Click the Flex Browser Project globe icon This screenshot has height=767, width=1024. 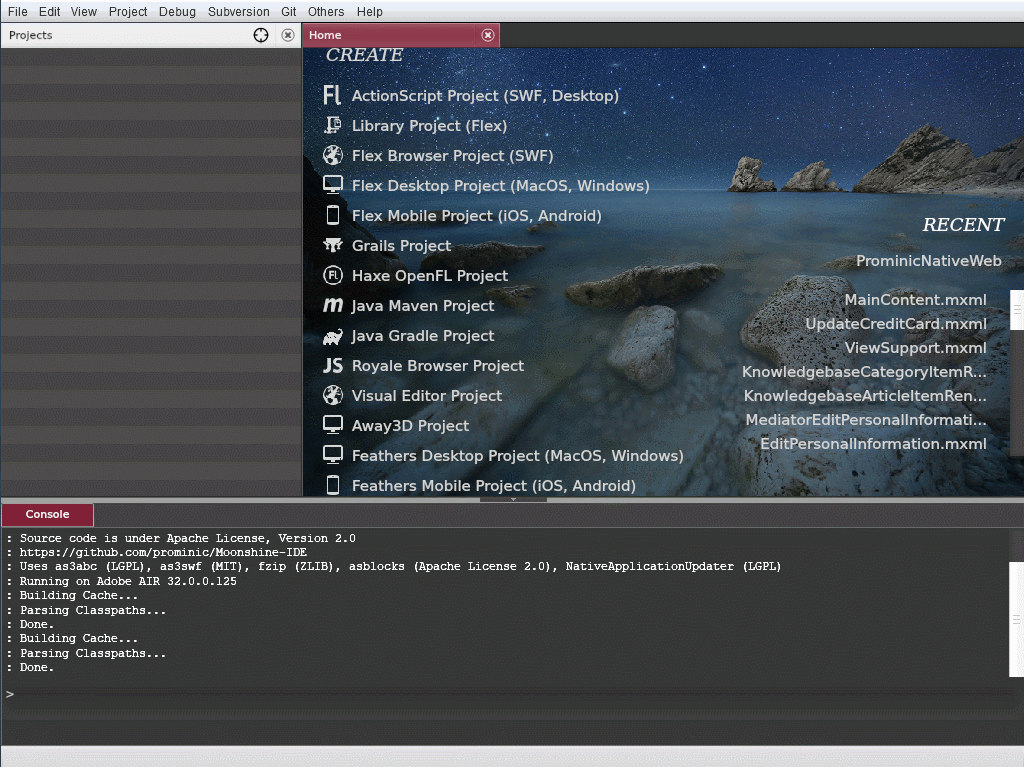coord(333,155)
